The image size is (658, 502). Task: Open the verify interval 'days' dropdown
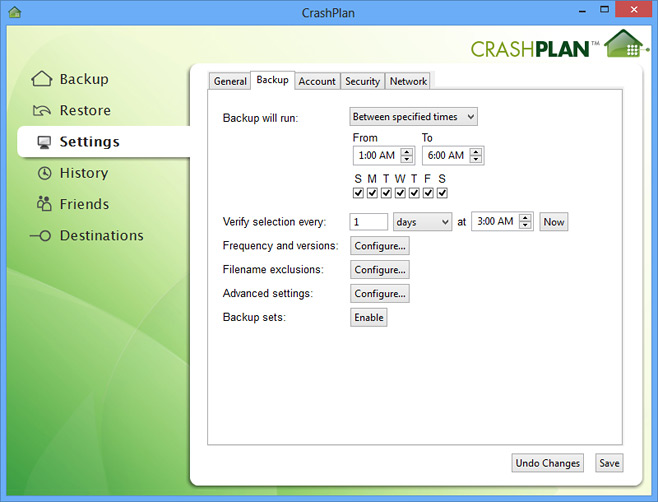coord(422,222)
